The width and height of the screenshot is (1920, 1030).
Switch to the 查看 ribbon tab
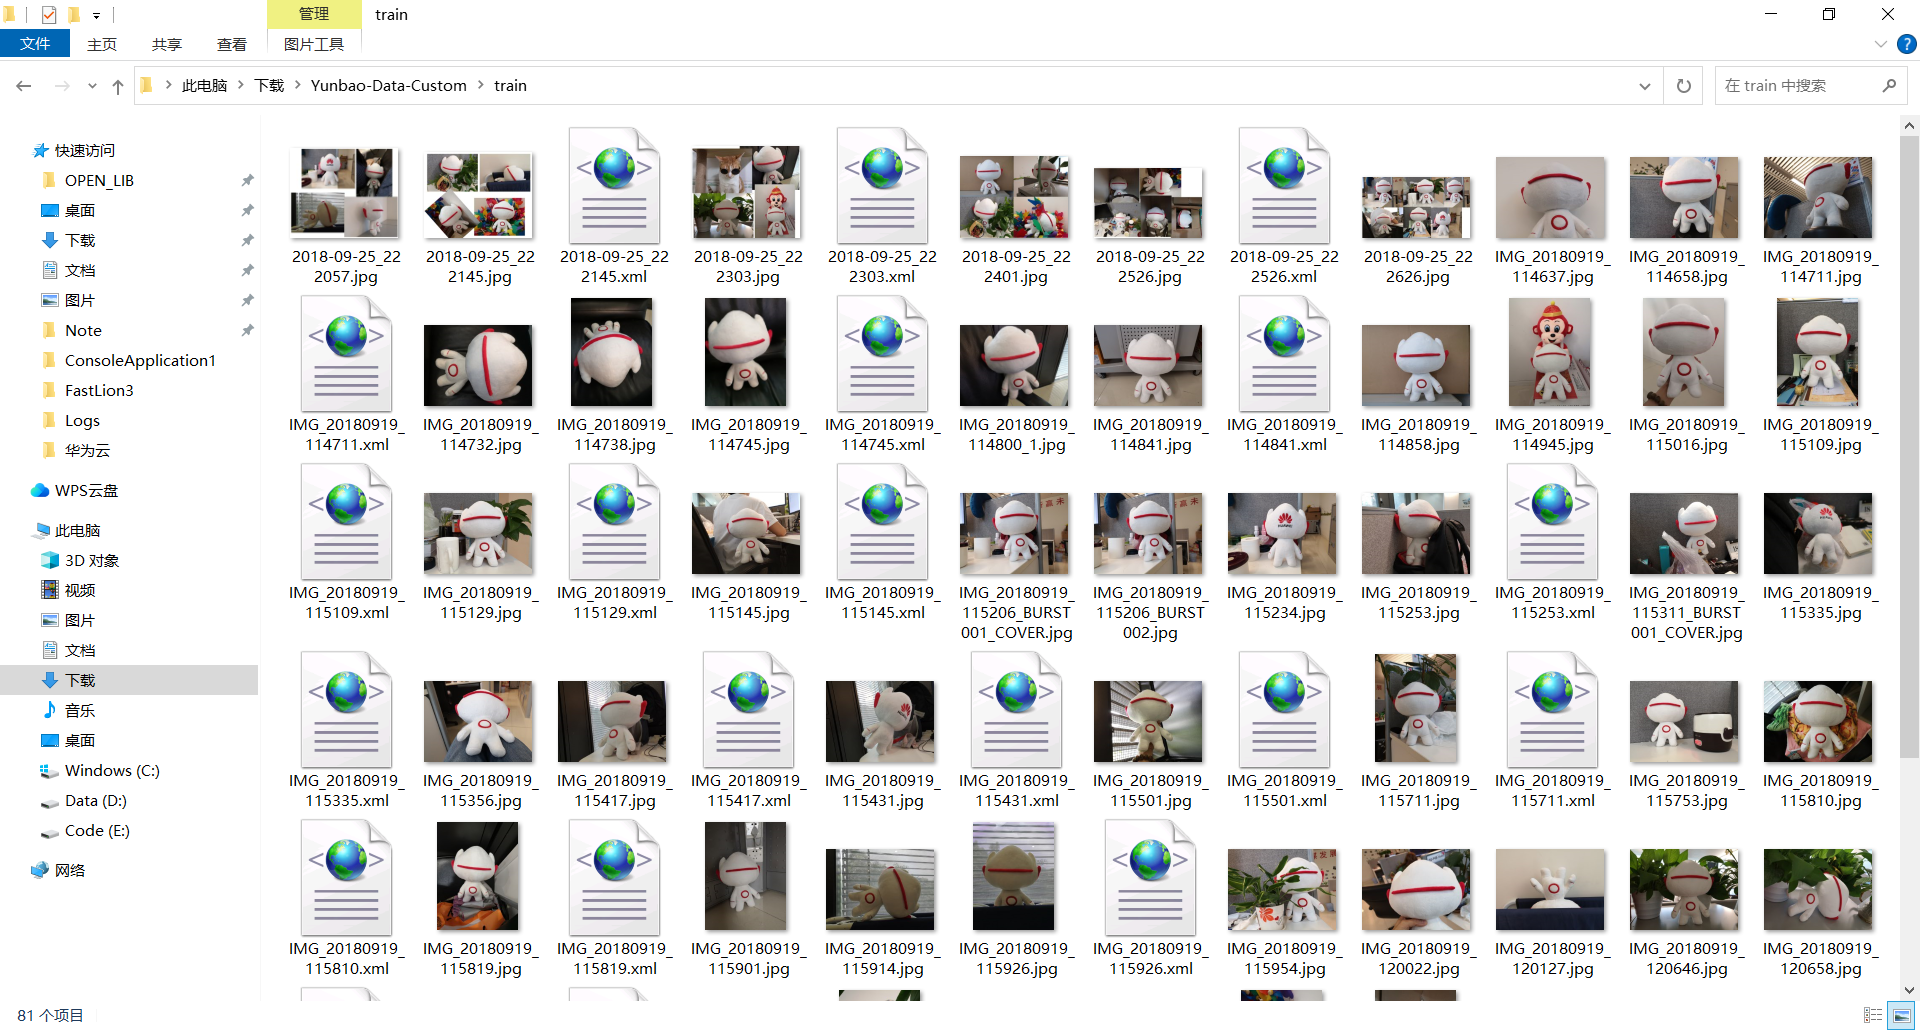pos(232,44)
